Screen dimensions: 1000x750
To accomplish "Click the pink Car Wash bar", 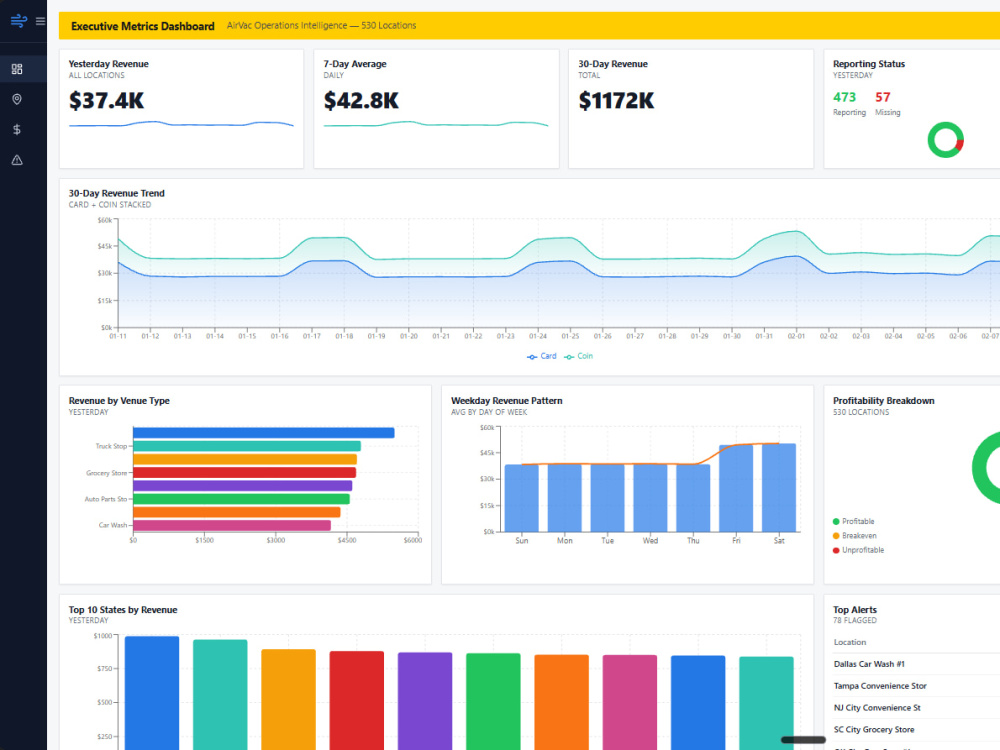I will 232,526.
